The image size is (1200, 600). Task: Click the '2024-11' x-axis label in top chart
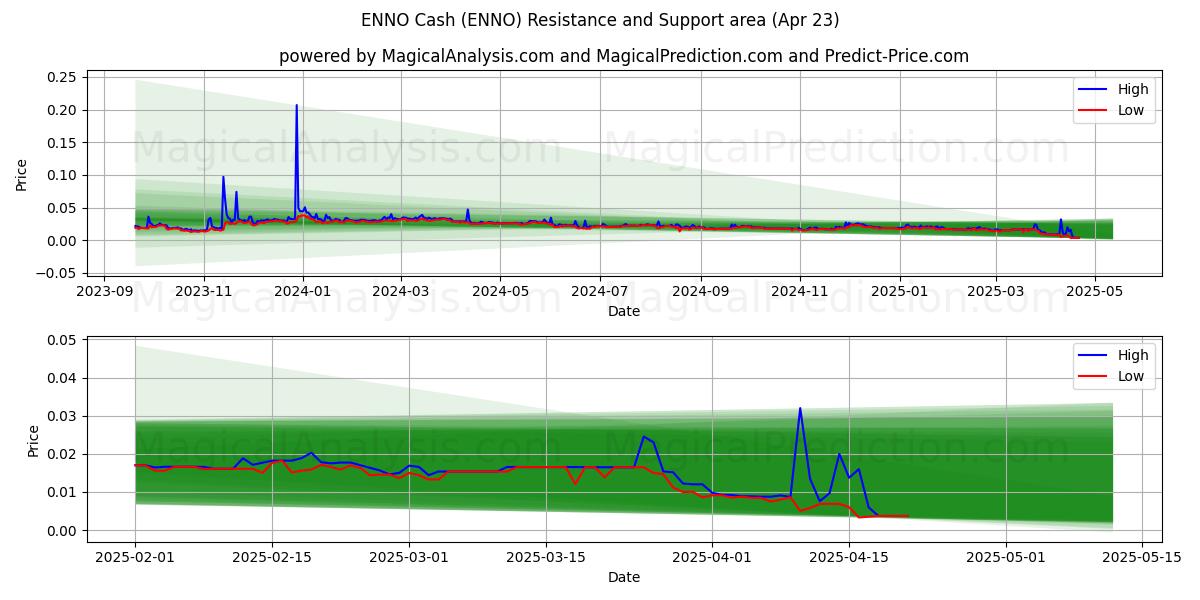(800, 291)
